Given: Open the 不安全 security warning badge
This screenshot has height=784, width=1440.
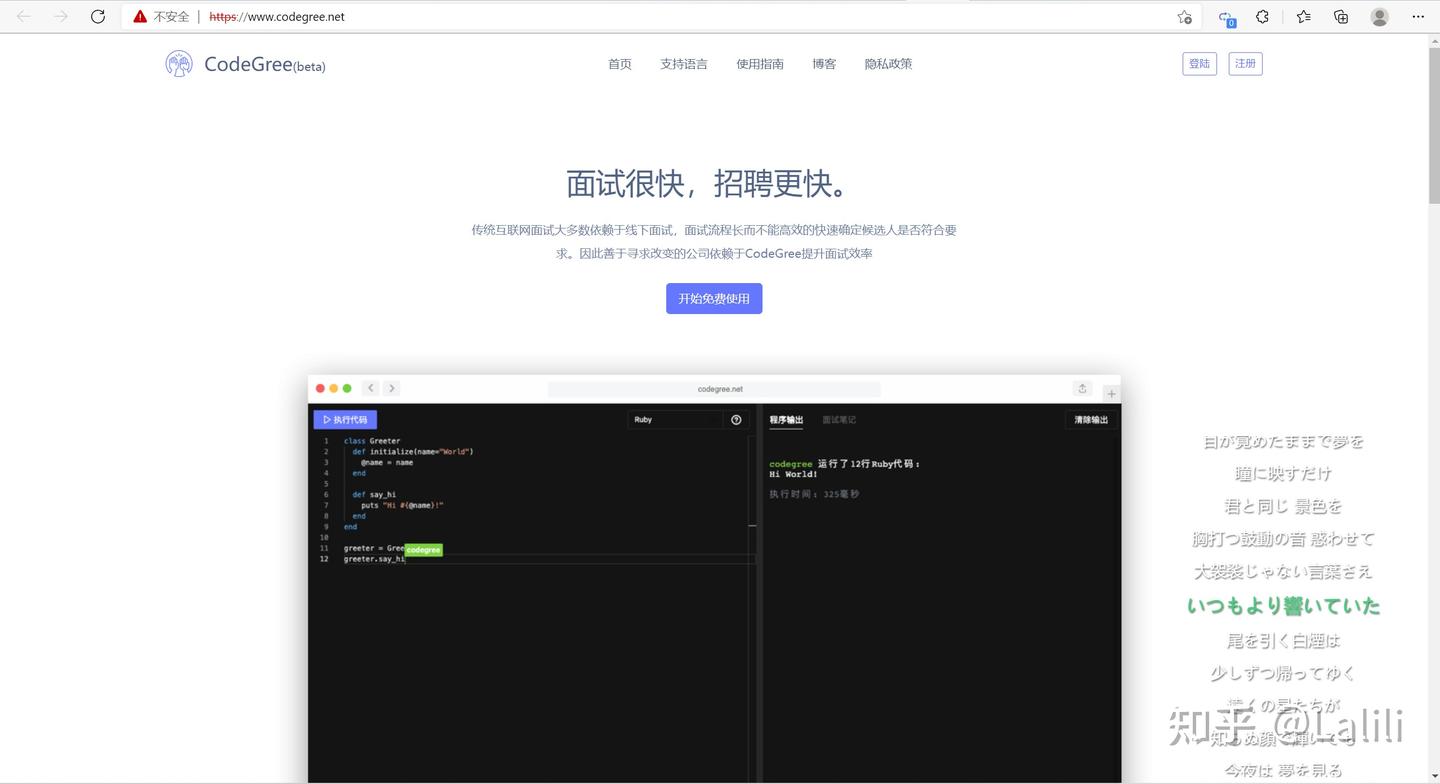Looking at the screenshot, I should click(160, 16).
